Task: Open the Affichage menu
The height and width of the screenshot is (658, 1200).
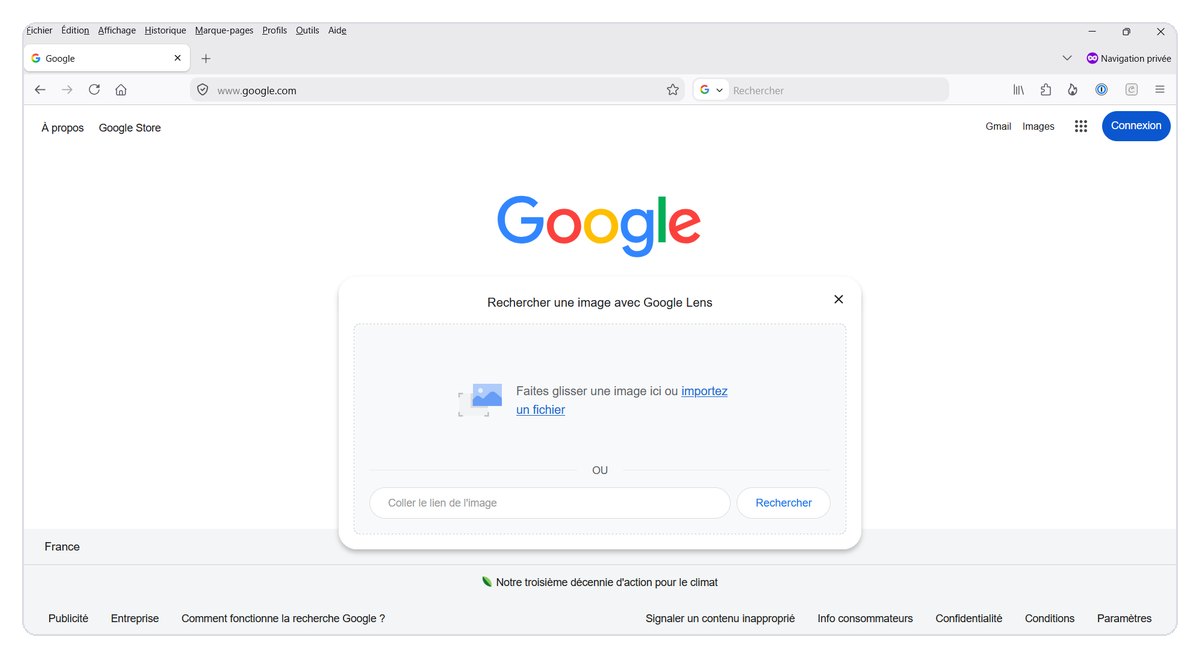Action: click(117, 30)
